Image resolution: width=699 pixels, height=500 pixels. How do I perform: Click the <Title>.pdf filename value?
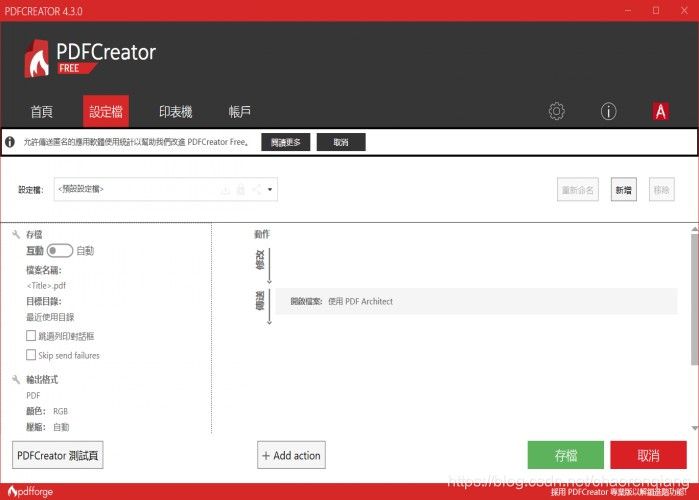pyautogui.click(x=46, y=286)
